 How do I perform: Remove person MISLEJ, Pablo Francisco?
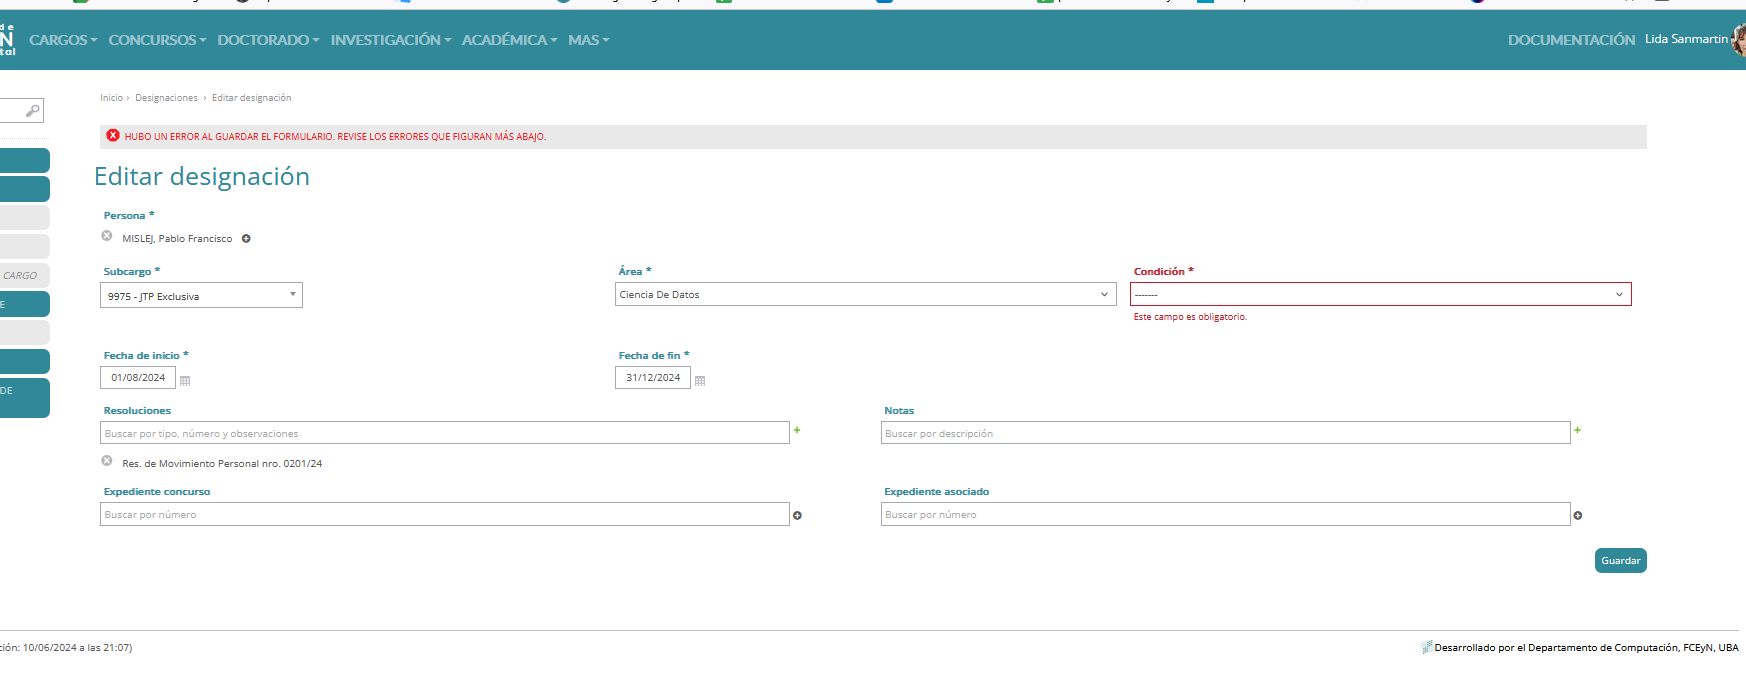107,236
